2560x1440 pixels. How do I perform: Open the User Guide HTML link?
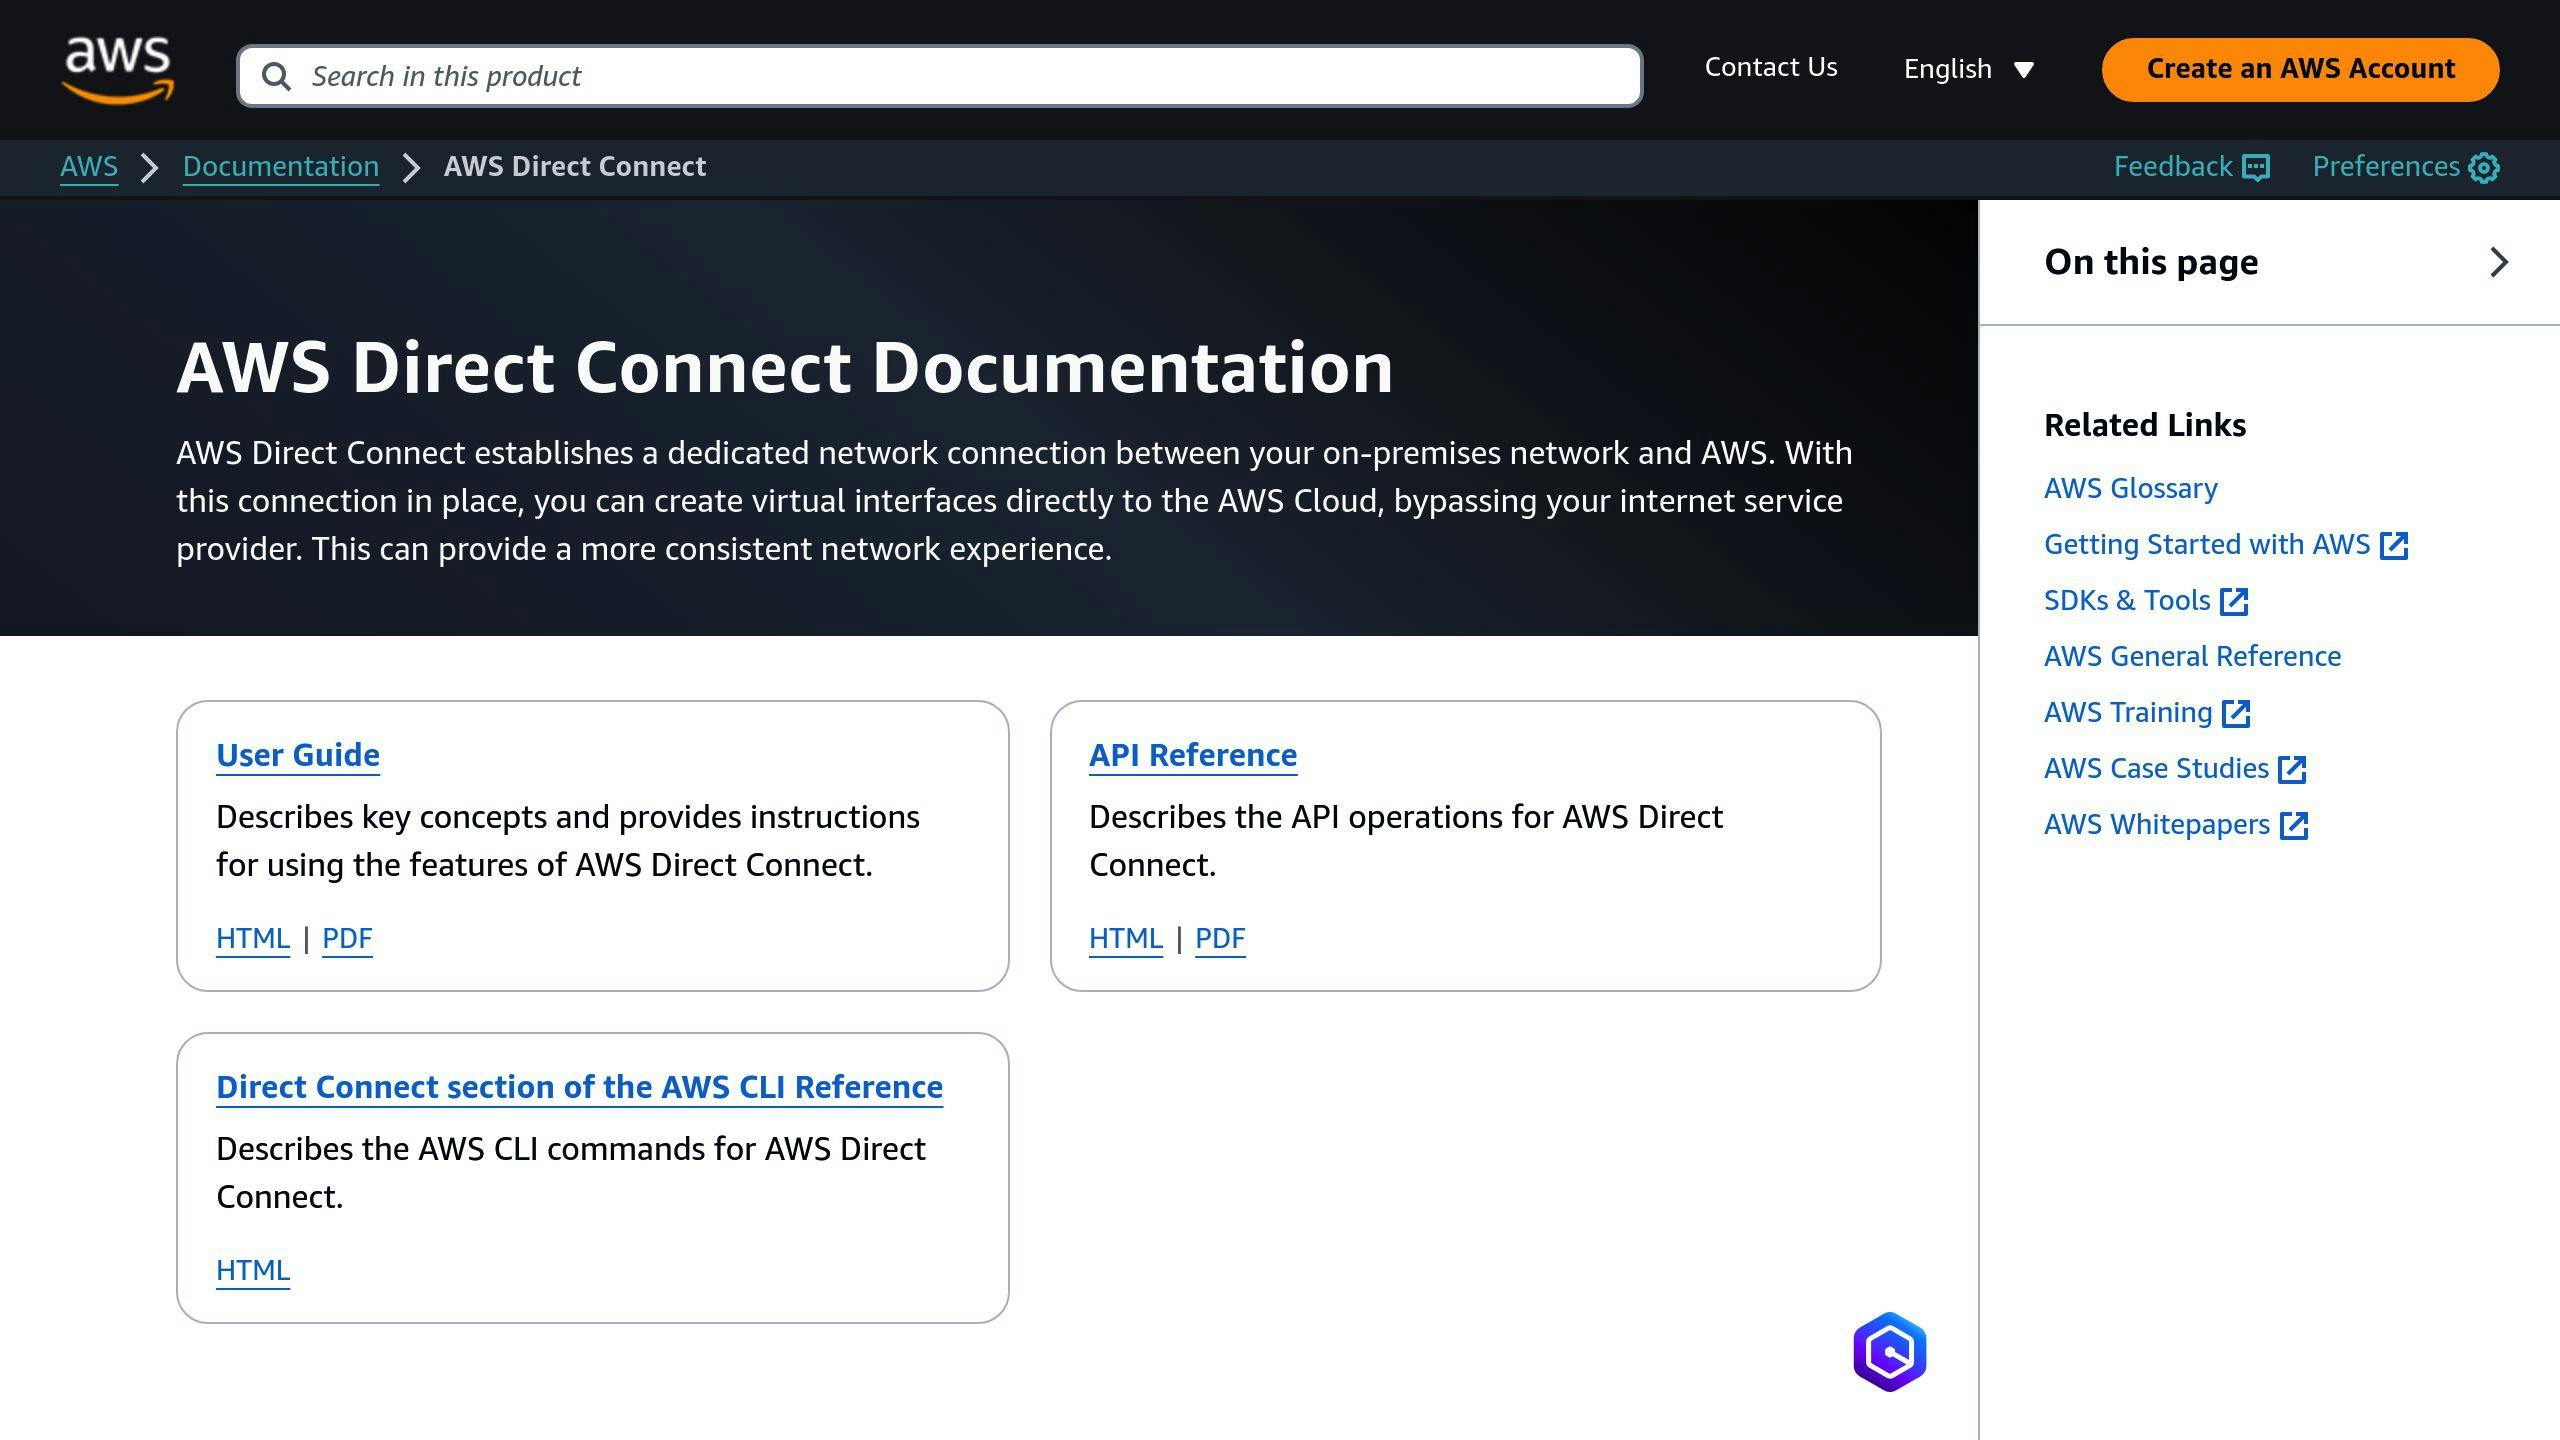click(x=251, y=937)
